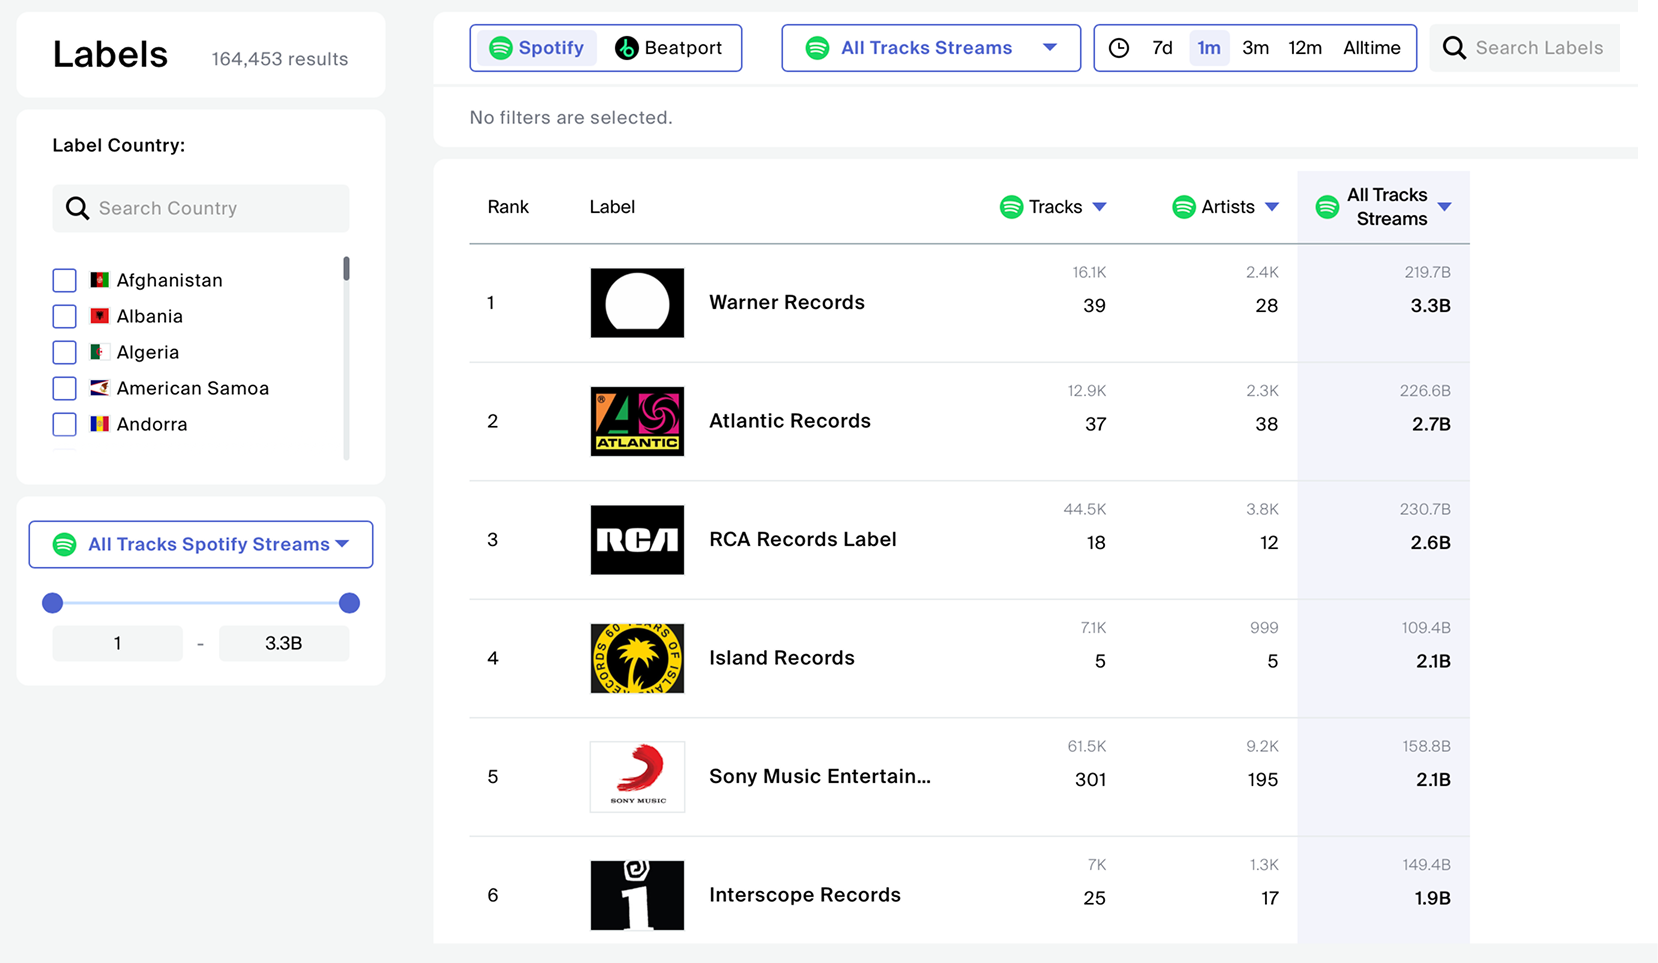Click the magnifier icon in Search Labels
The image size is (1658, 963).
pos(1454,48)
